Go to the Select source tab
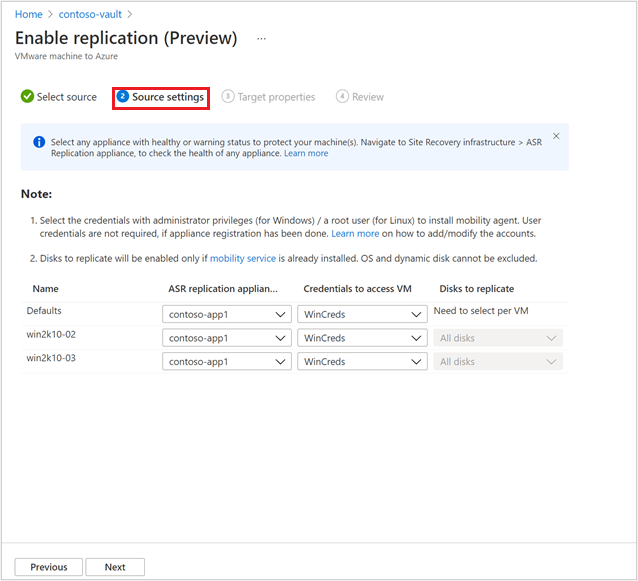Screen dimensions: 638x581 (x=66, y=97)
